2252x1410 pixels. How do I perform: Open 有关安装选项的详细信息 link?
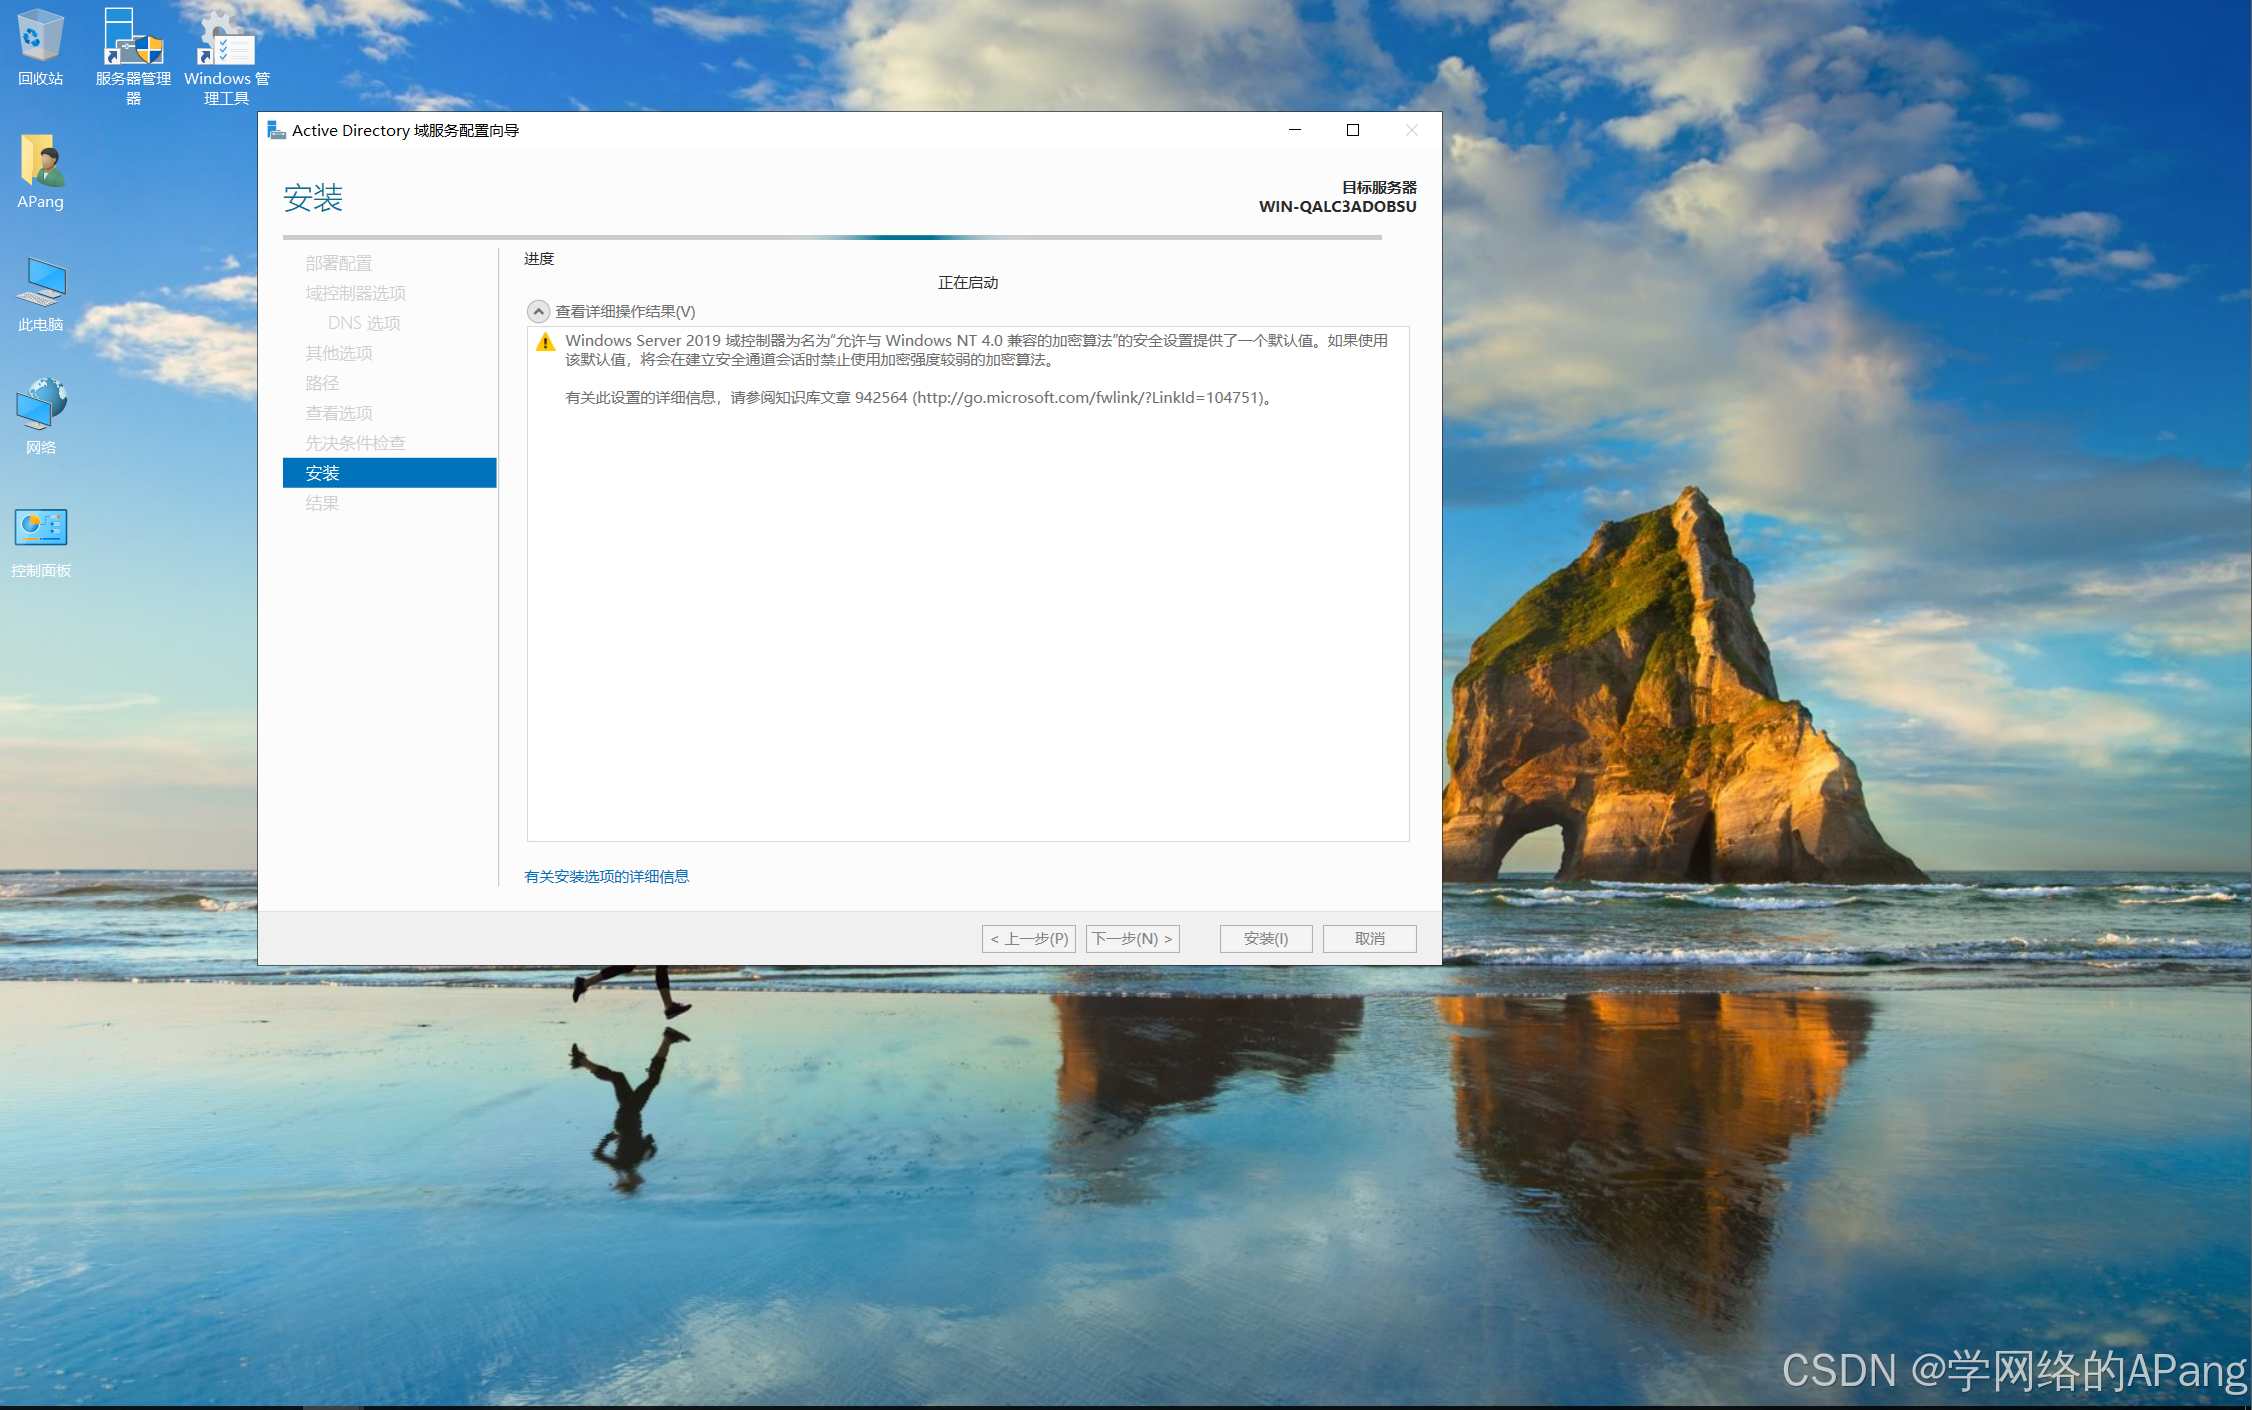606,877
